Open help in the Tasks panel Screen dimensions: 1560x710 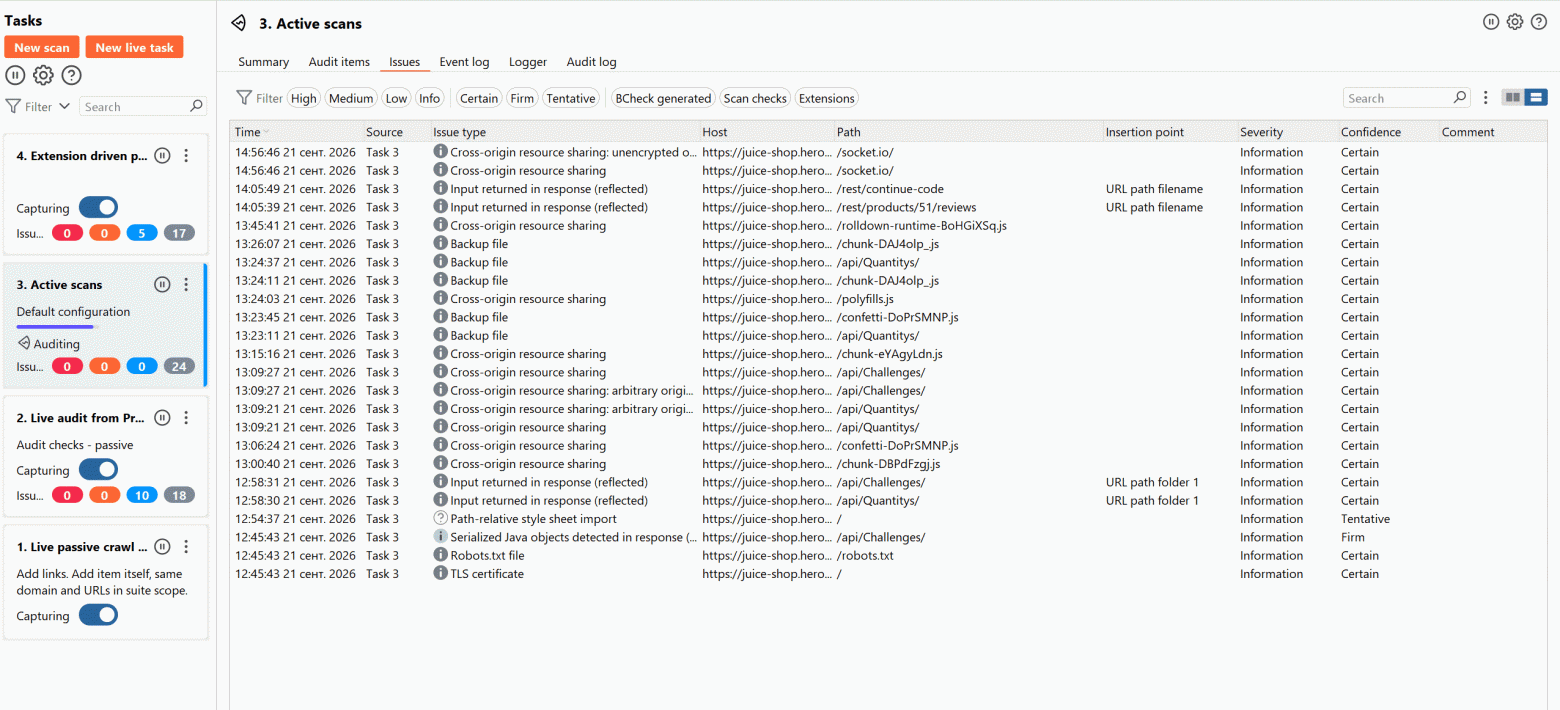tap(71, 75)
